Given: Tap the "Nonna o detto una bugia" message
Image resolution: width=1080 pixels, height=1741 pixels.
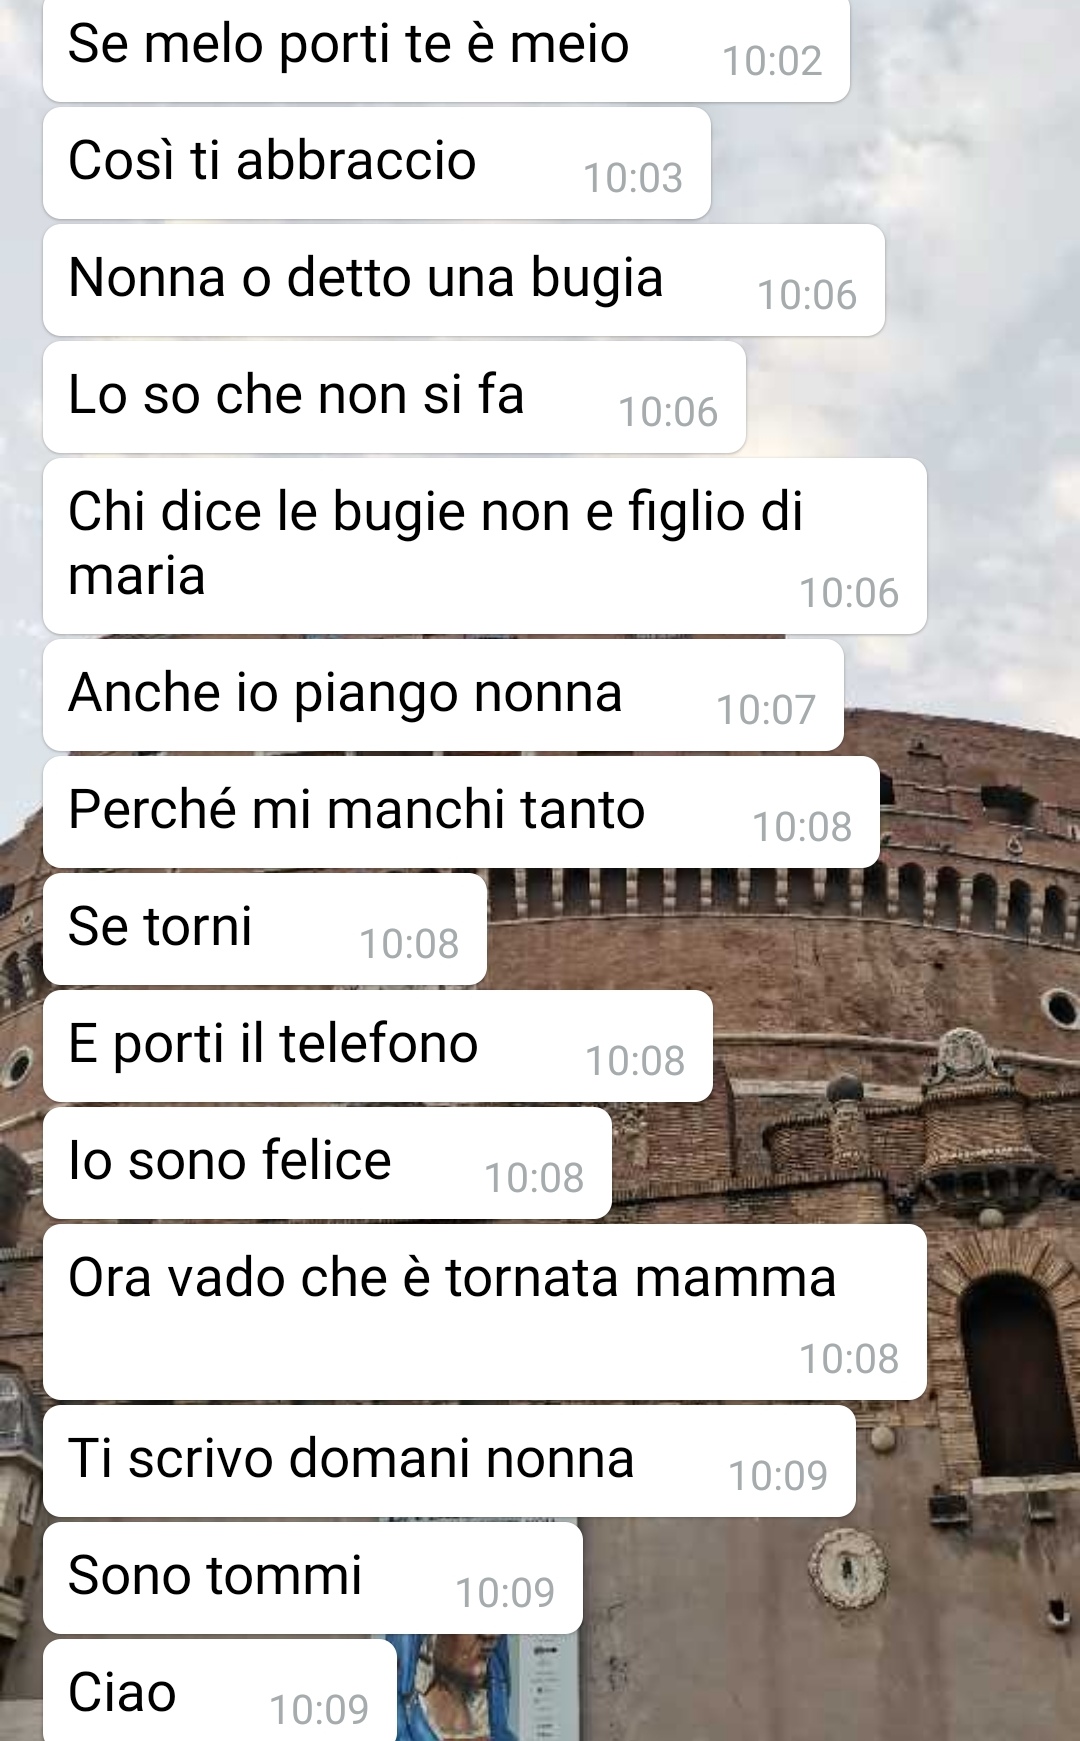Looking at the screenshot, I should pos(464,280).
